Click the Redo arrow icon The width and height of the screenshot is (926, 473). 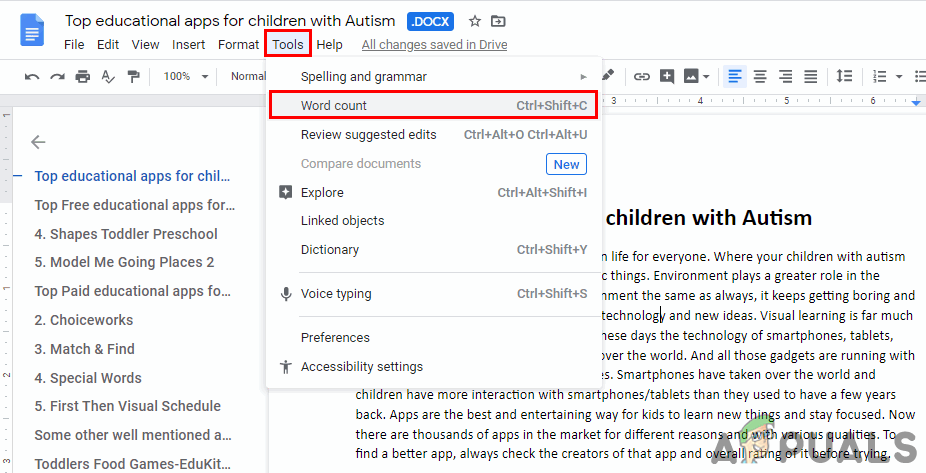pyautogui.click(x=57, y=76)
